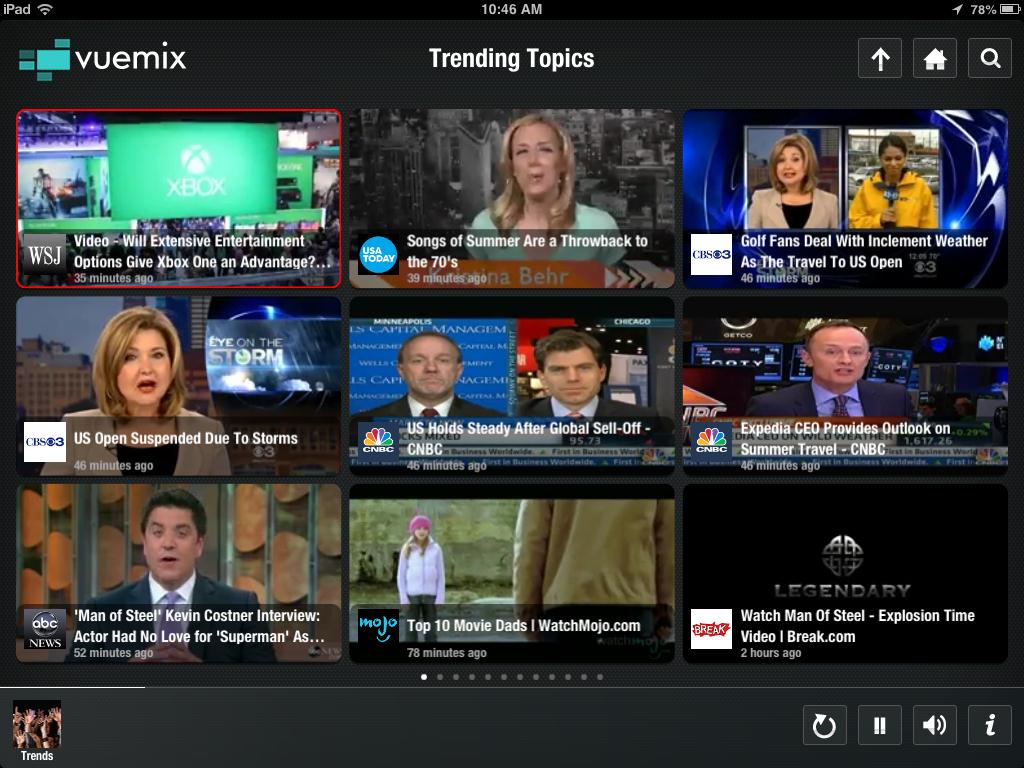Screen dimensions: 1024x768
Task: Click the '35 minutes ago' timestamp
Action: pyautogui.click(x=114, y=278)
